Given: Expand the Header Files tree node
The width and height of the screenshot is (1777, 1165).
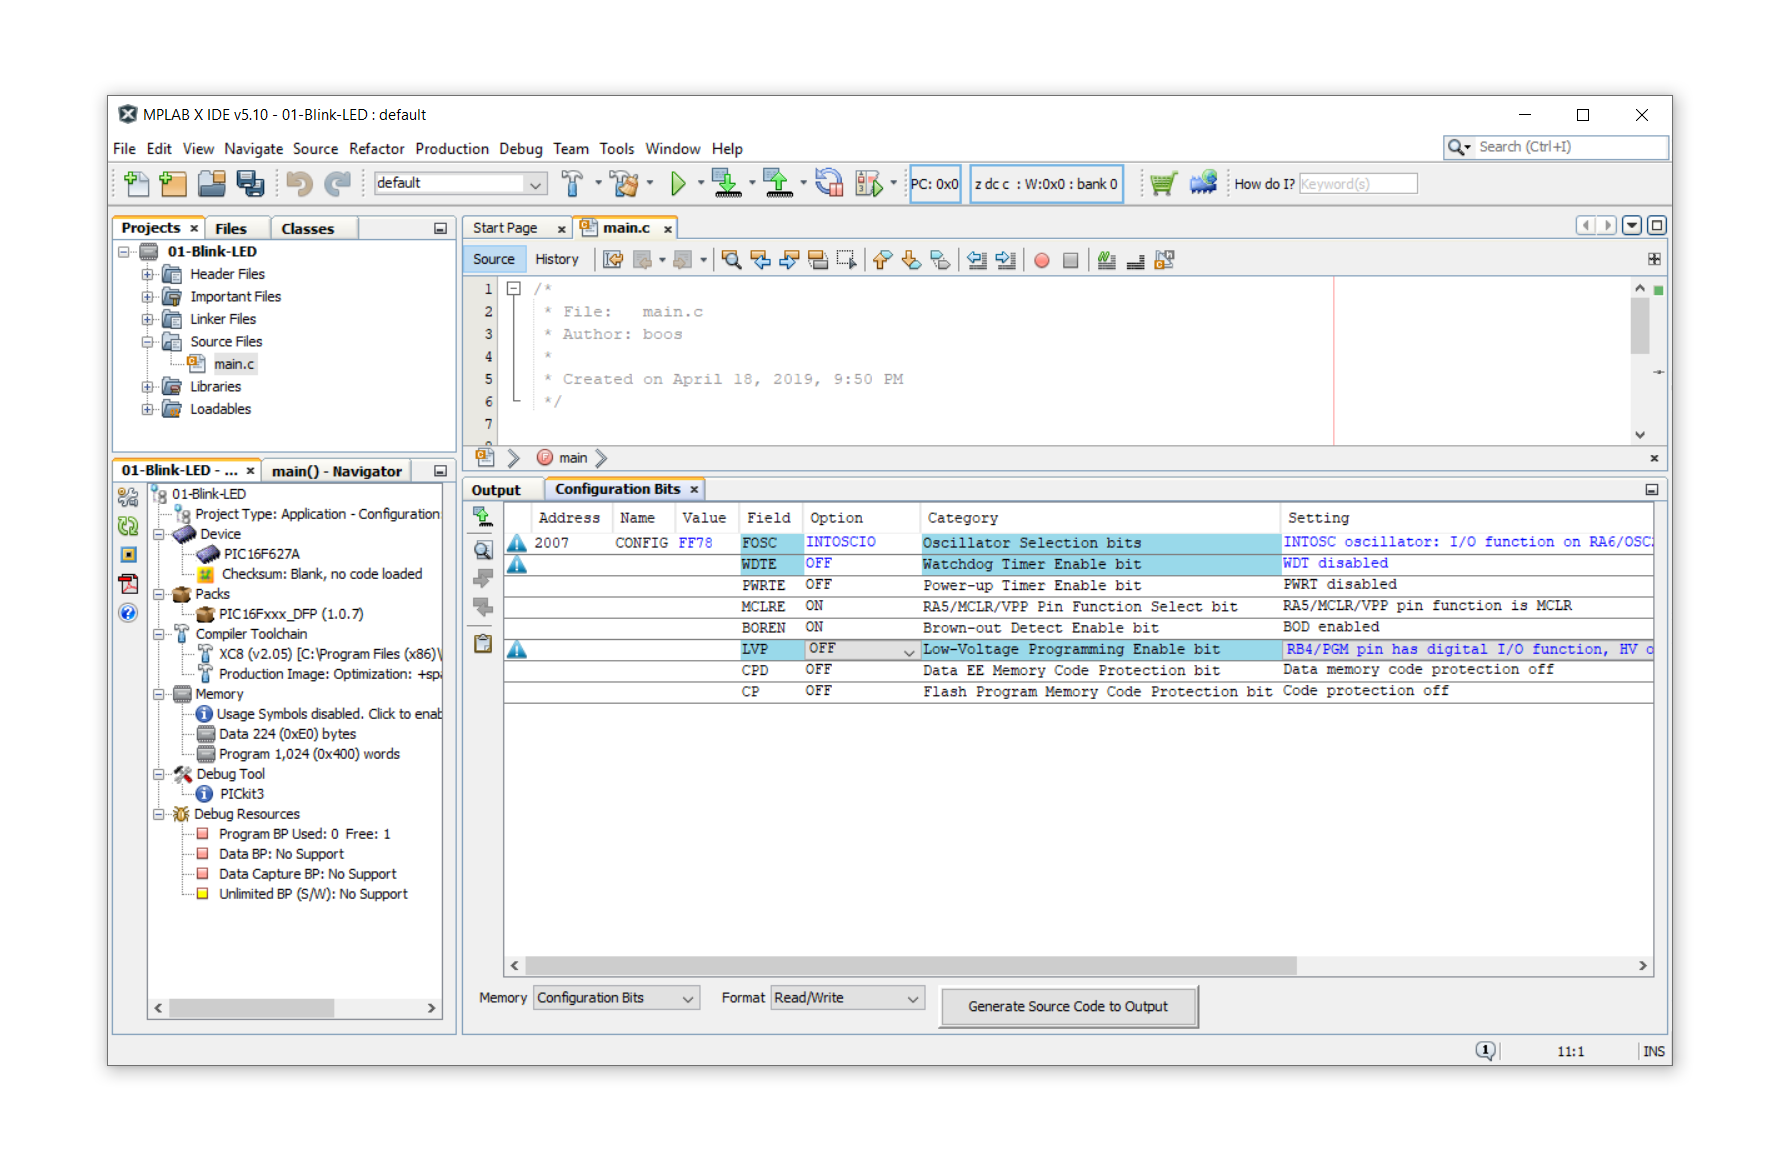Looking at the screenshot, I should [x=147, y=274].
